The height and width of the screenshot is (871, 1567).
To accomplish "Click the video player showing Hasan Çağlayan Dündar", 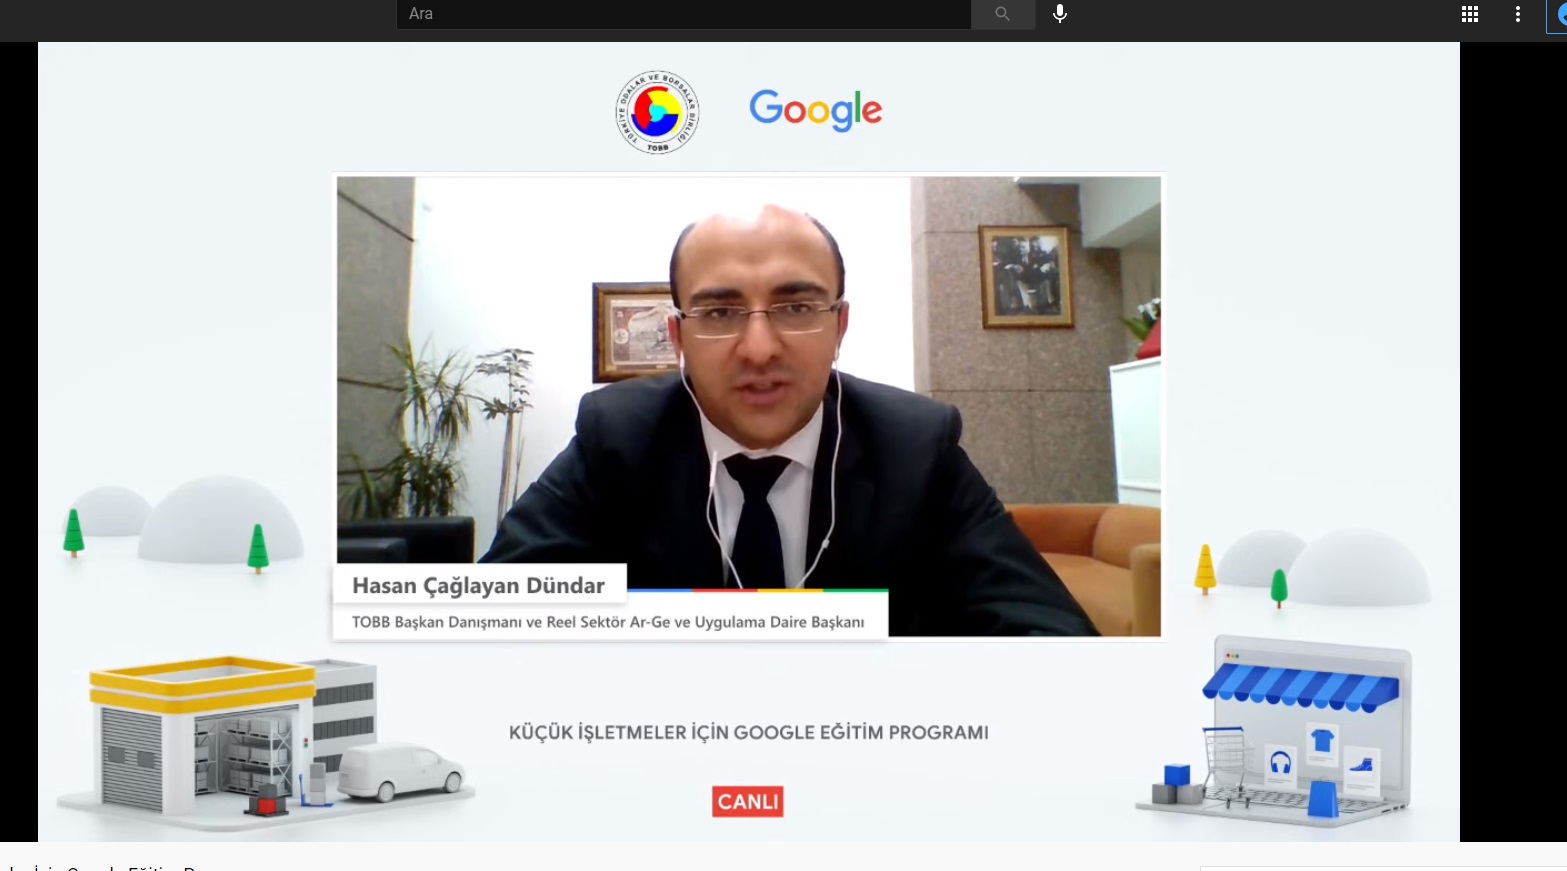I will click(749, 406).
